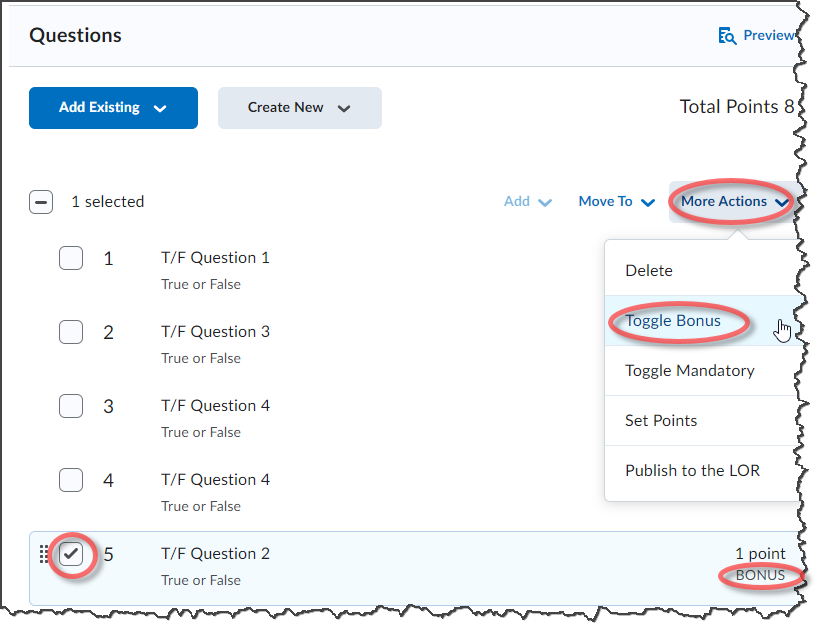815x626 pixels.
Task: Click the Preview magnifier icon
Action: [727, 36]
